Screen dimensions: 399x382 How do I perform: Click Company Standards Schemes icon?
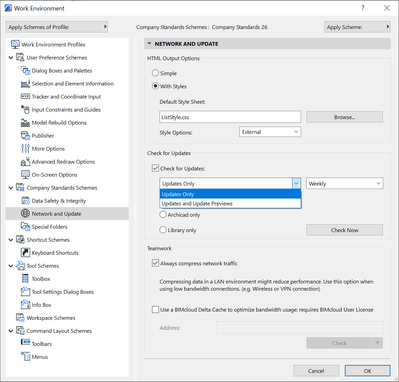pos(20,187)
